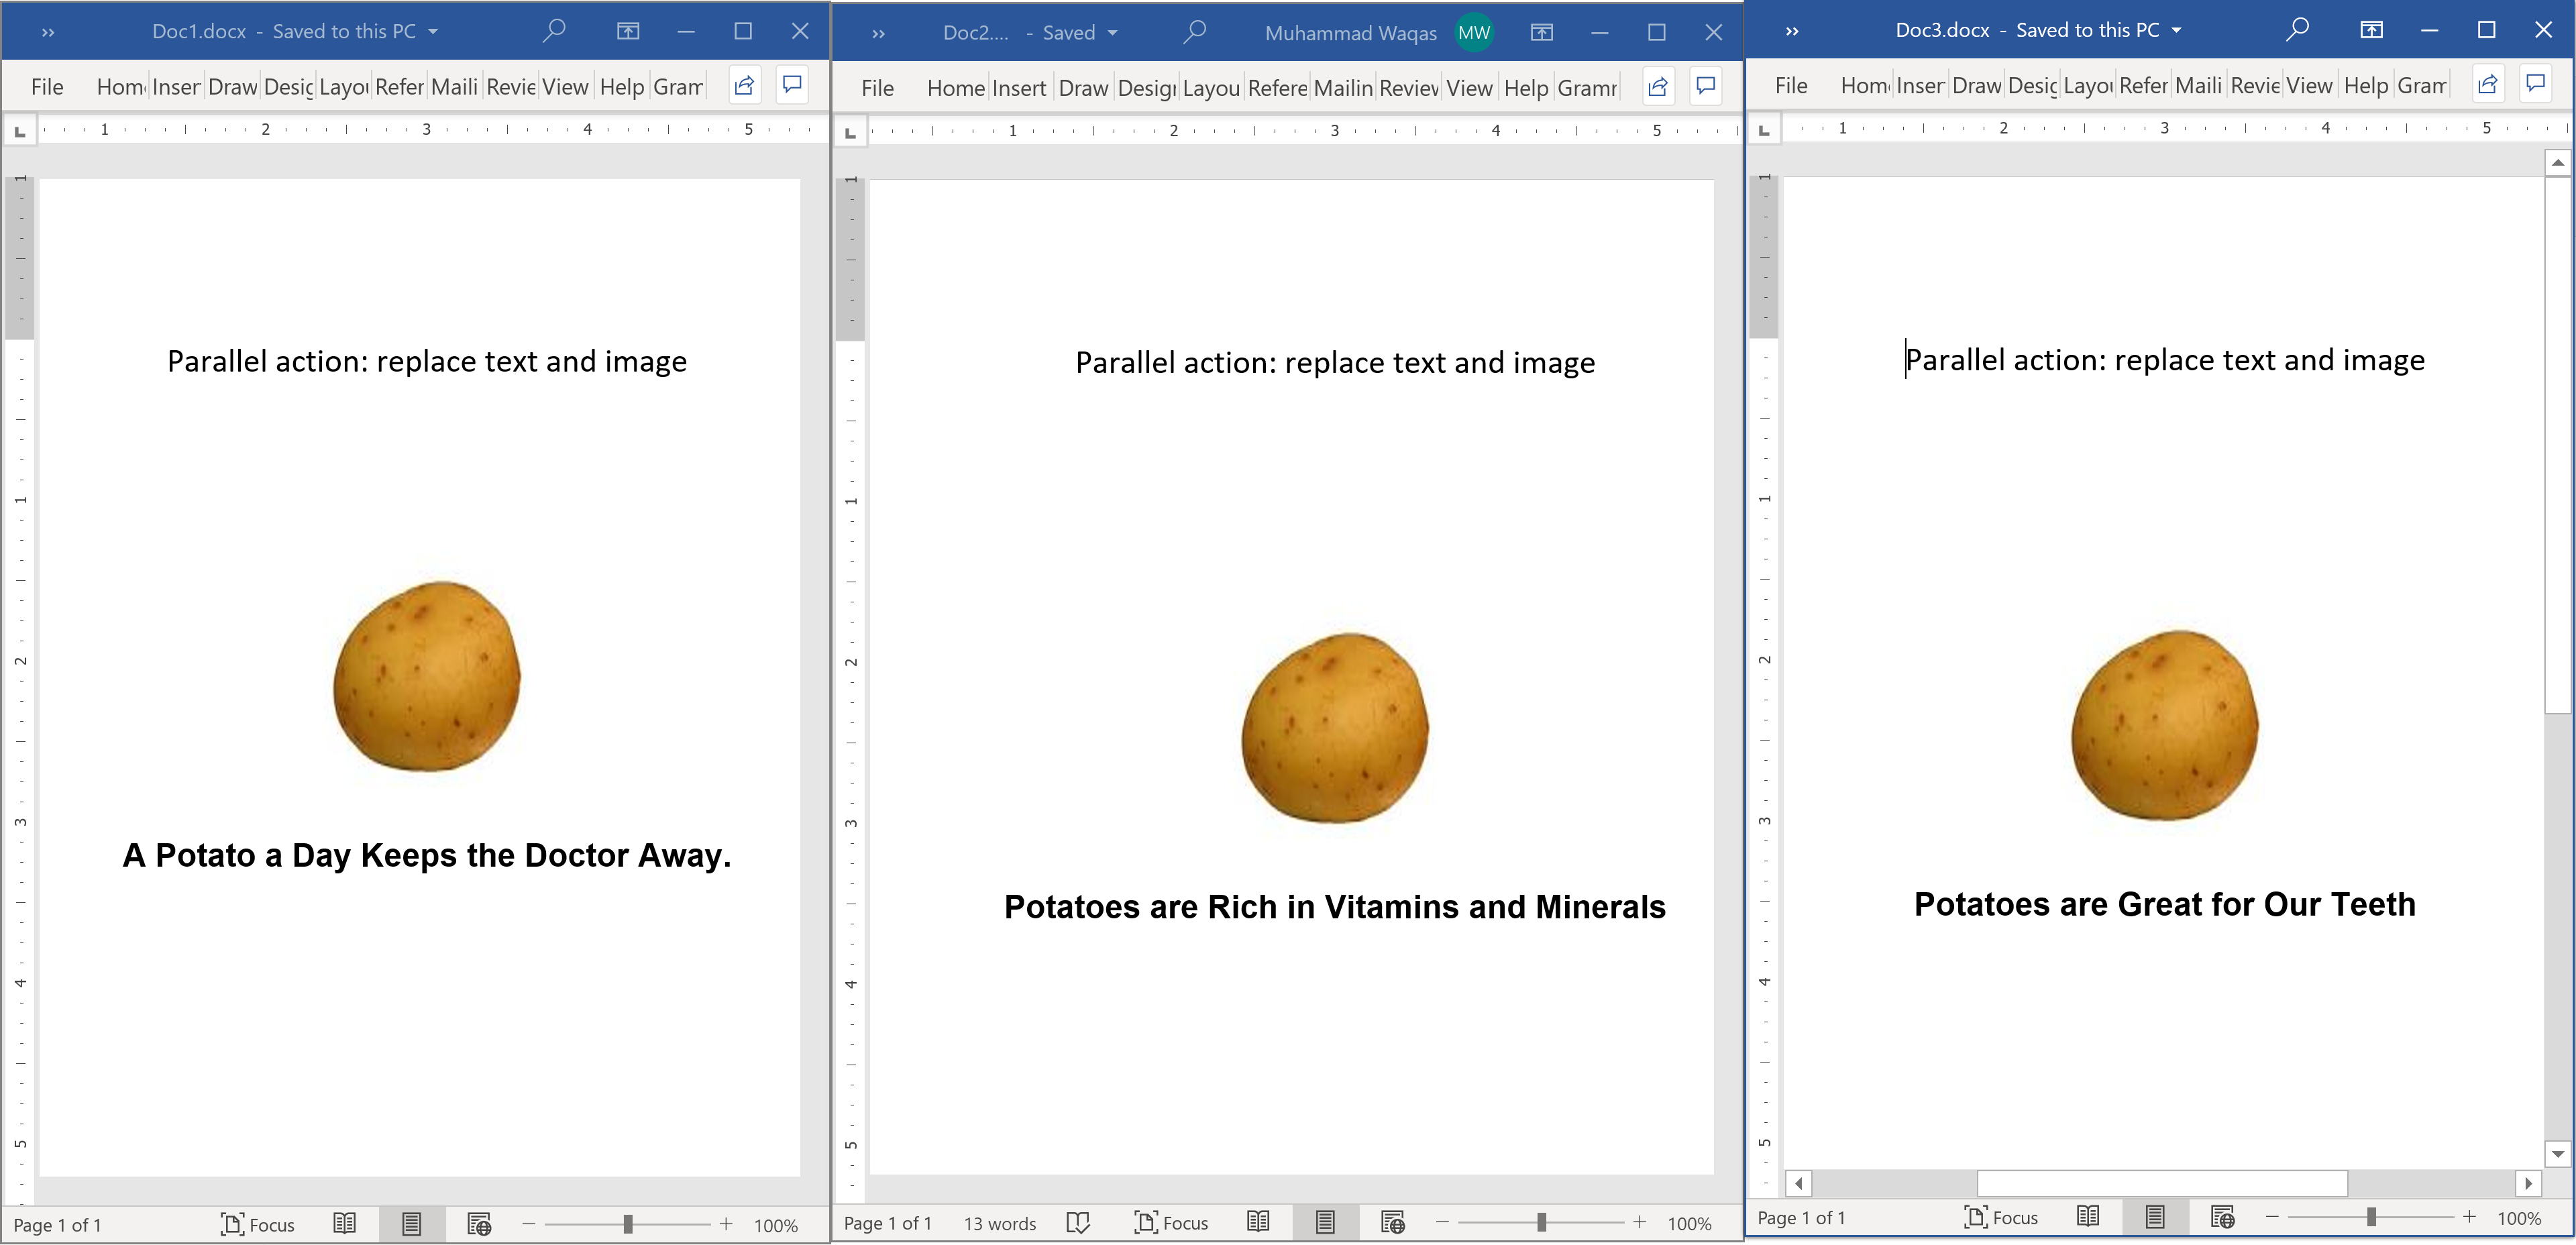2576x1245 pixels.
Task: Expand Doc1 saved location dropdown arrow
Action: point(433,32)
